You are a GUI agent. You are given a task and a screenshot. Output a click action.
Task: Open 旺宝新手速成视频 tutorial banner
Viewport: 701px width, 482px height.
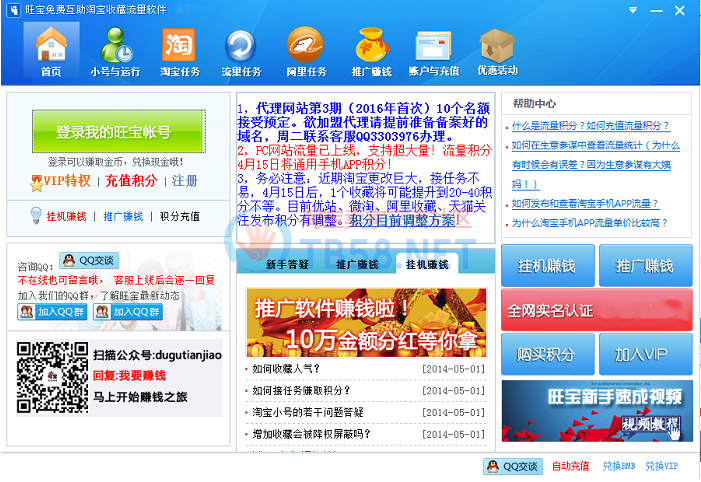click(x=597, y=411)
